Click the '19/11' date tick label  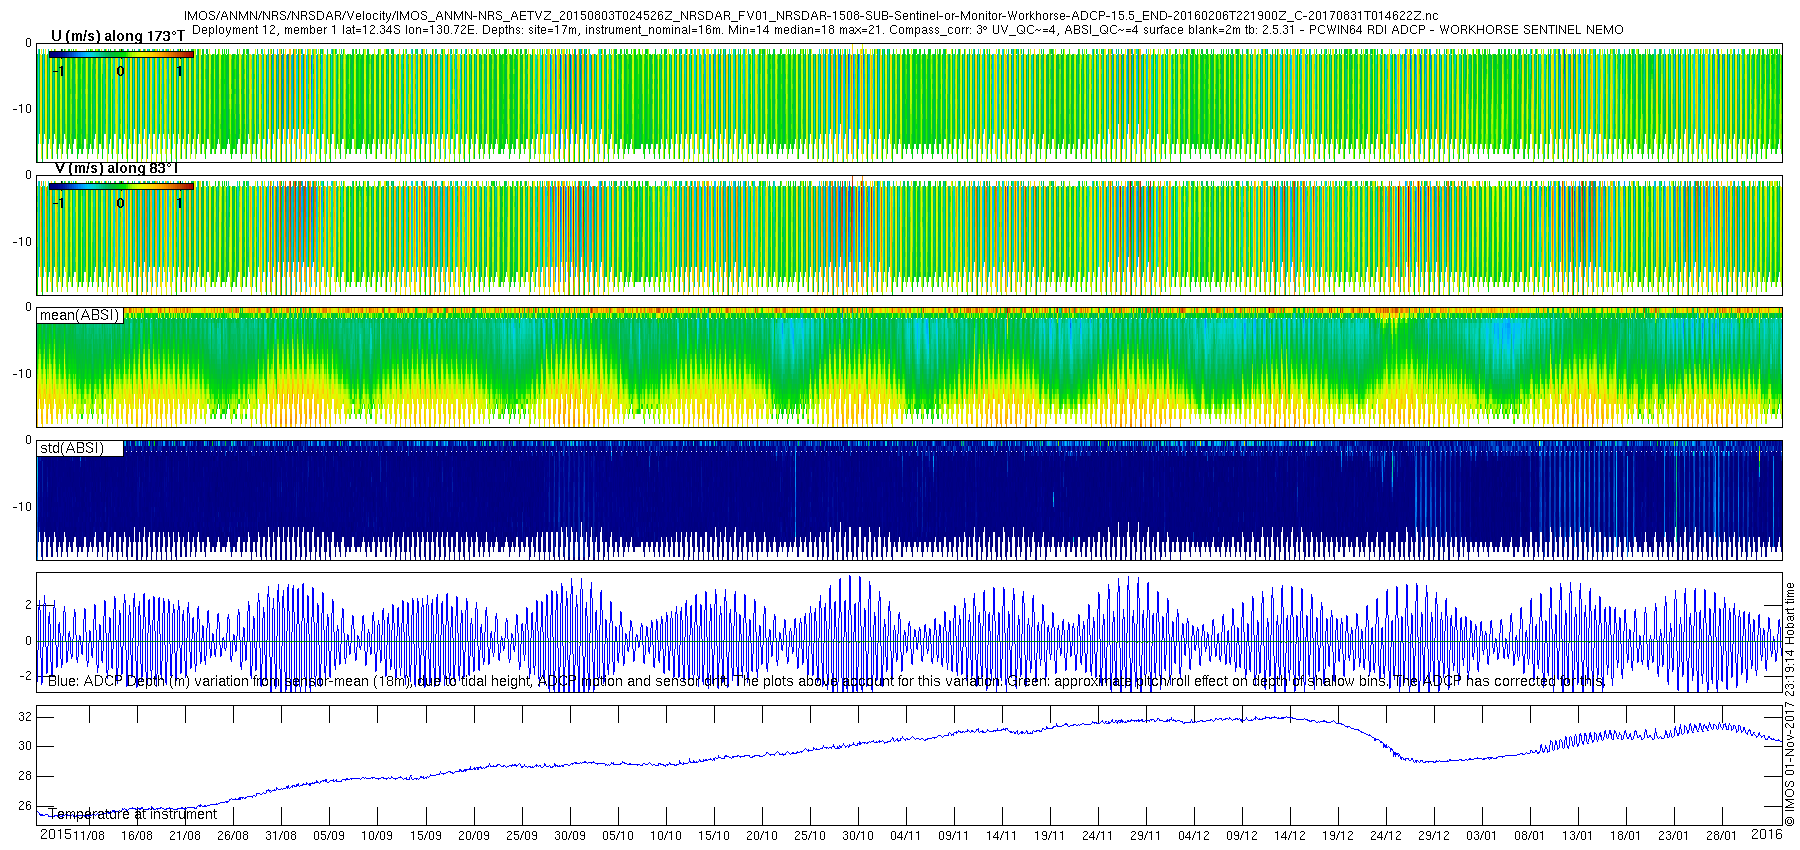(1049, 836)
